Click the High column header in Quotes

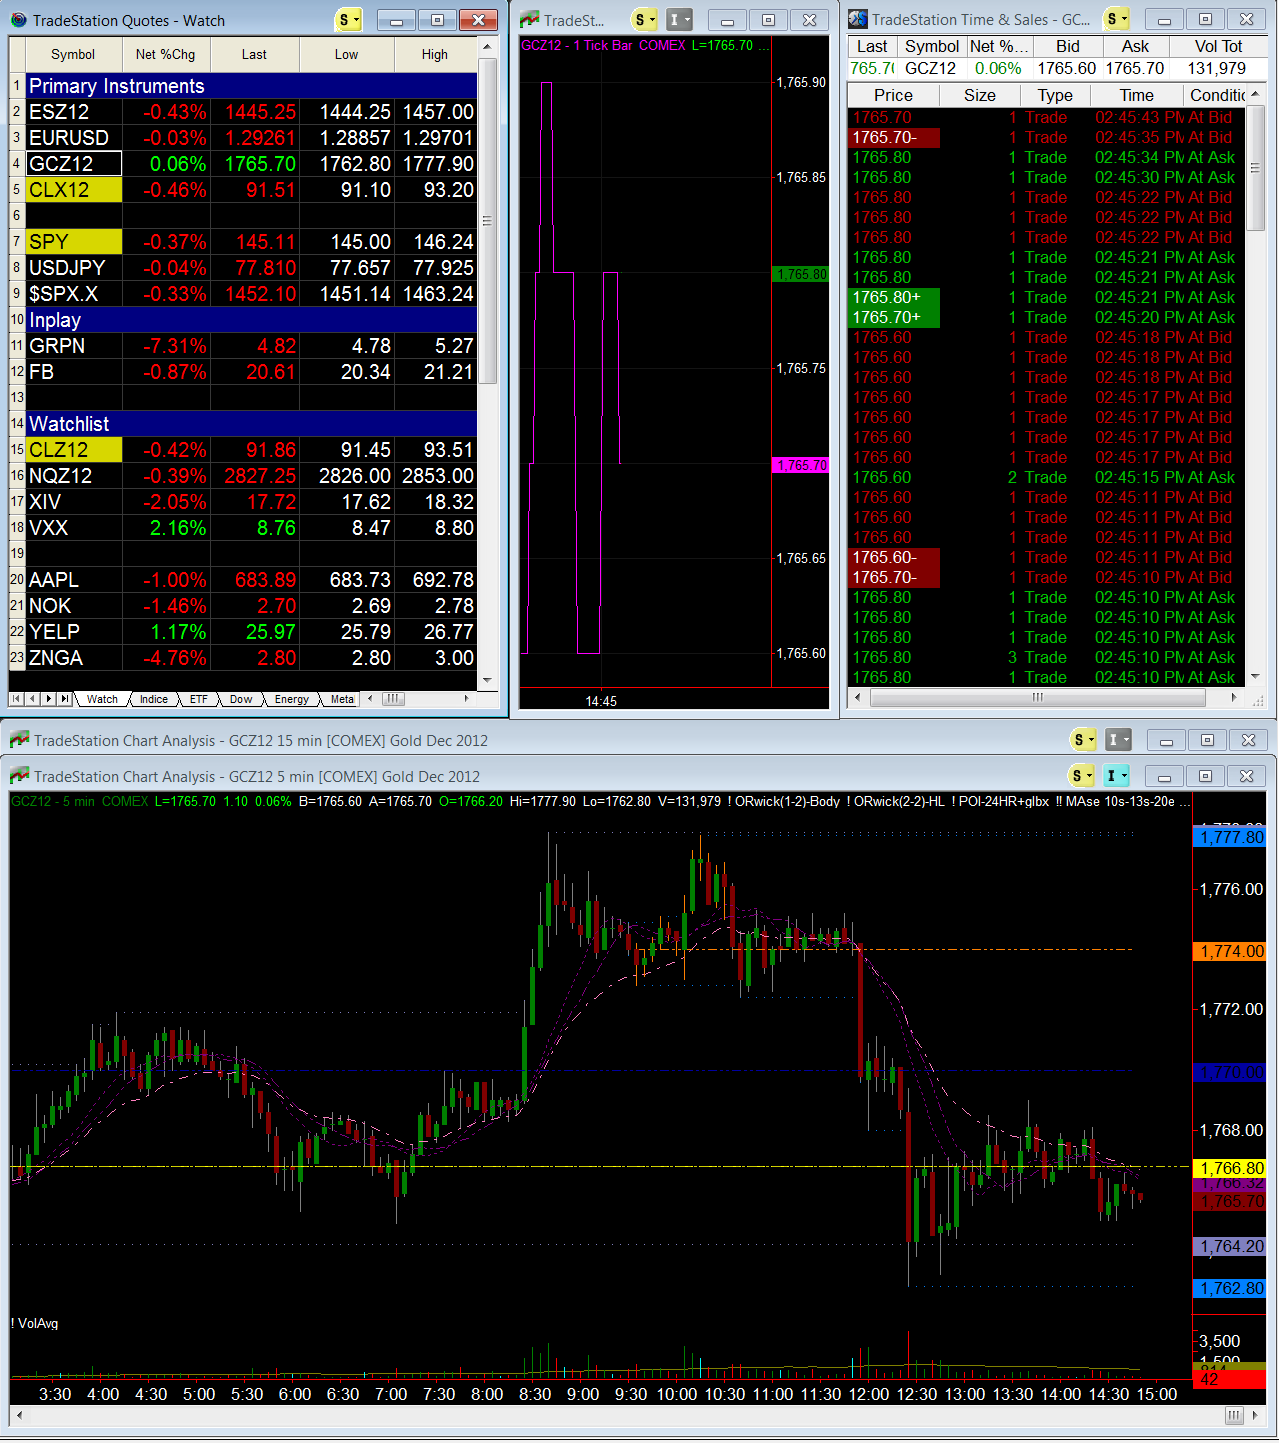435,55
